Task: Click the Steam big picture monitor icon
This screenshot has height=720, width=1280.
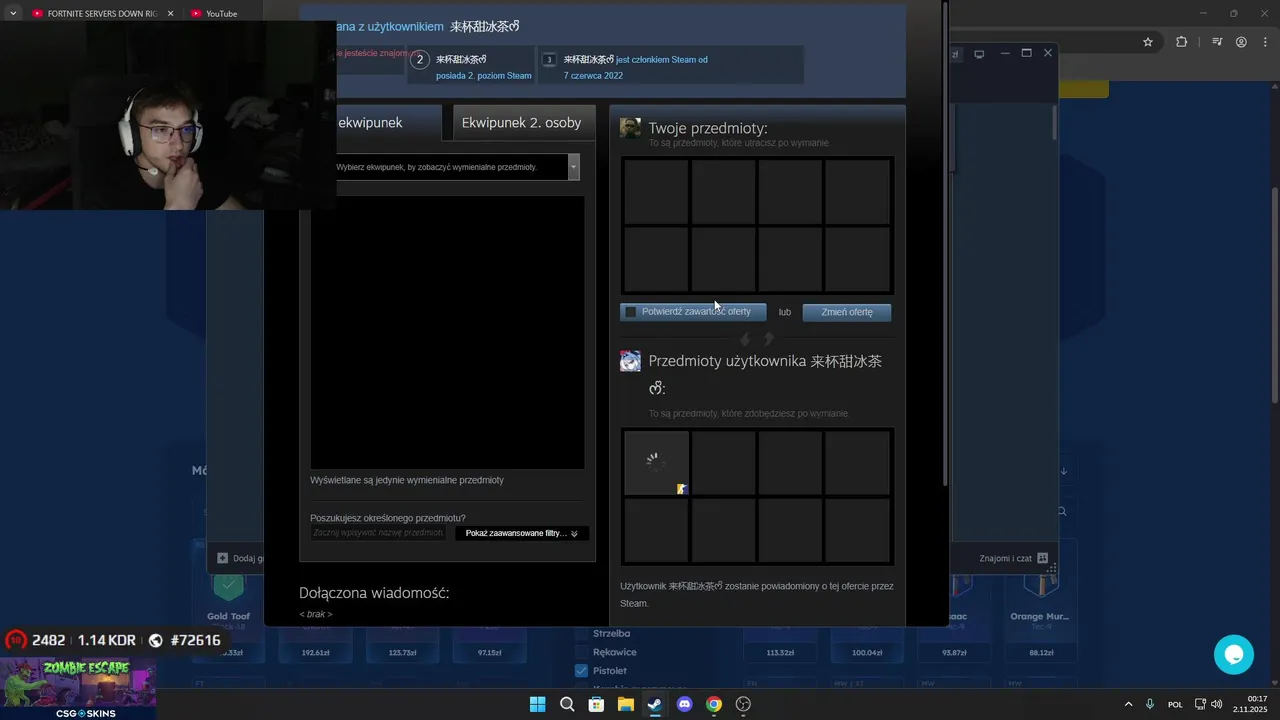Action: [979, 54]
